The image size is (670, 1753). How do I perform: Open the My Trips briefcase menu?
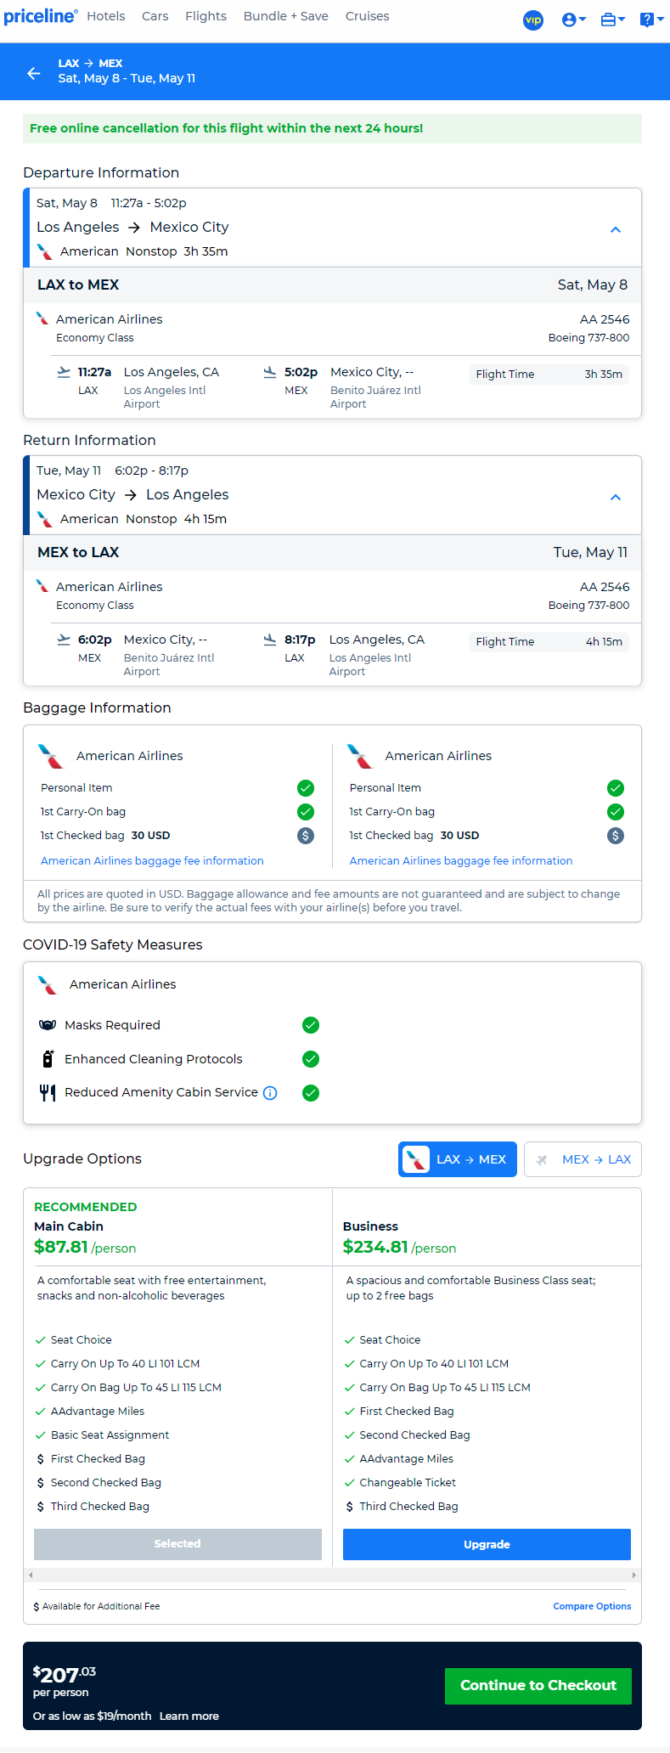[x=612, y=19]
